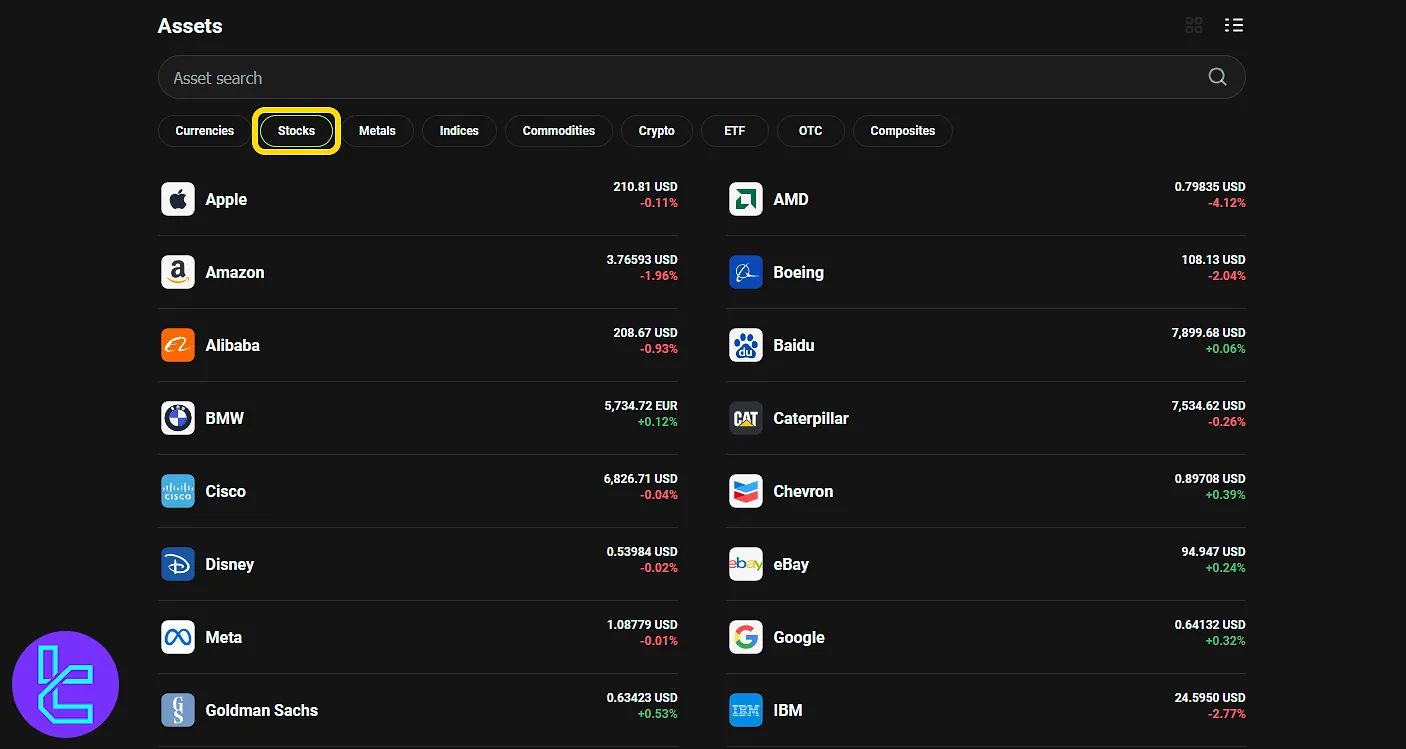Click the BMW logo icon
Screen dimensions: 1406x749
pyautogui.click(x=178, y=418)
